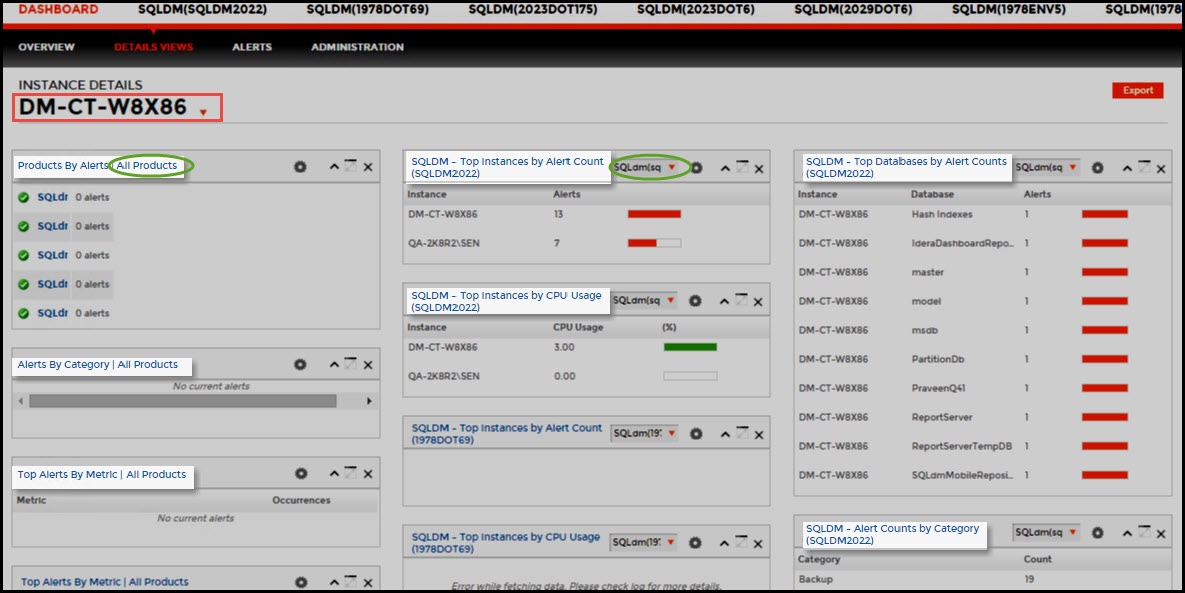The width and height of the screenshot is (1185, 593).
Task: Close Top Databases by Alert Counts widget
Action: click(1161, 168)
